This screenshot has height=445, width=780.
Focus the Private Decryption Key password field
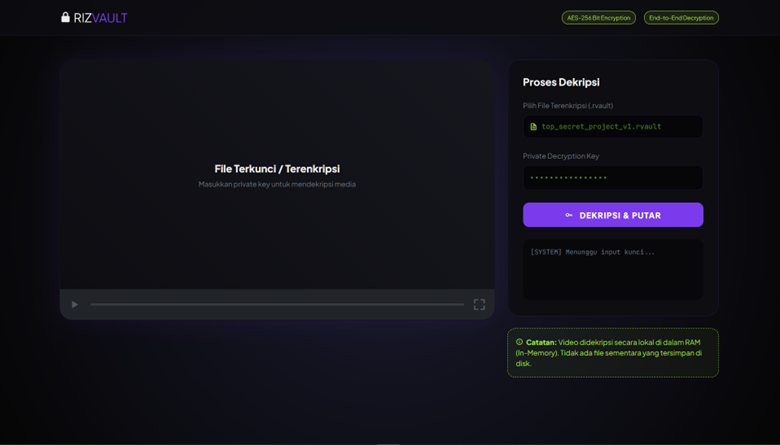[612, 178]
